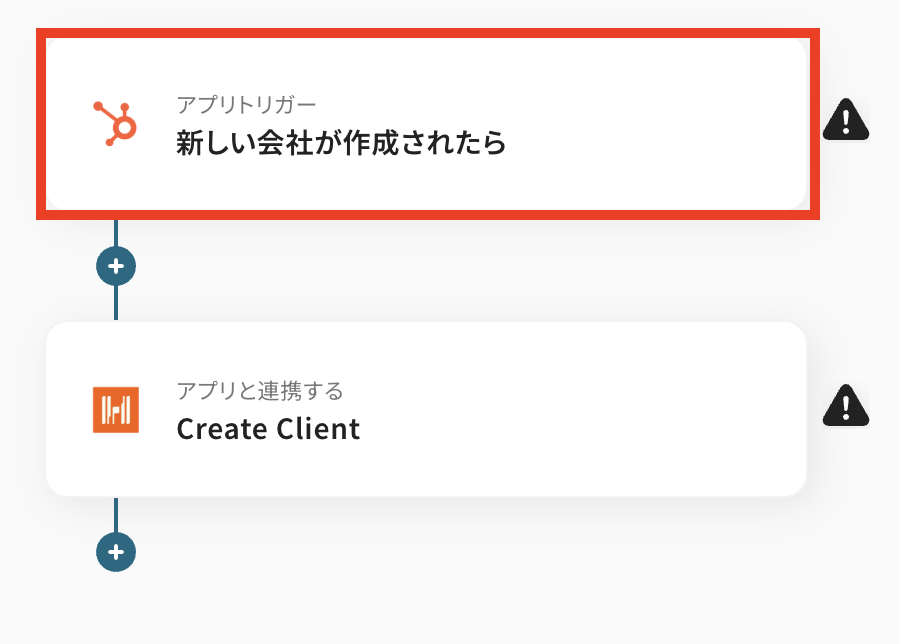Select the 新しい会社が作成されたら title text
Screen dimensions: 900x644
click(341, 144)
